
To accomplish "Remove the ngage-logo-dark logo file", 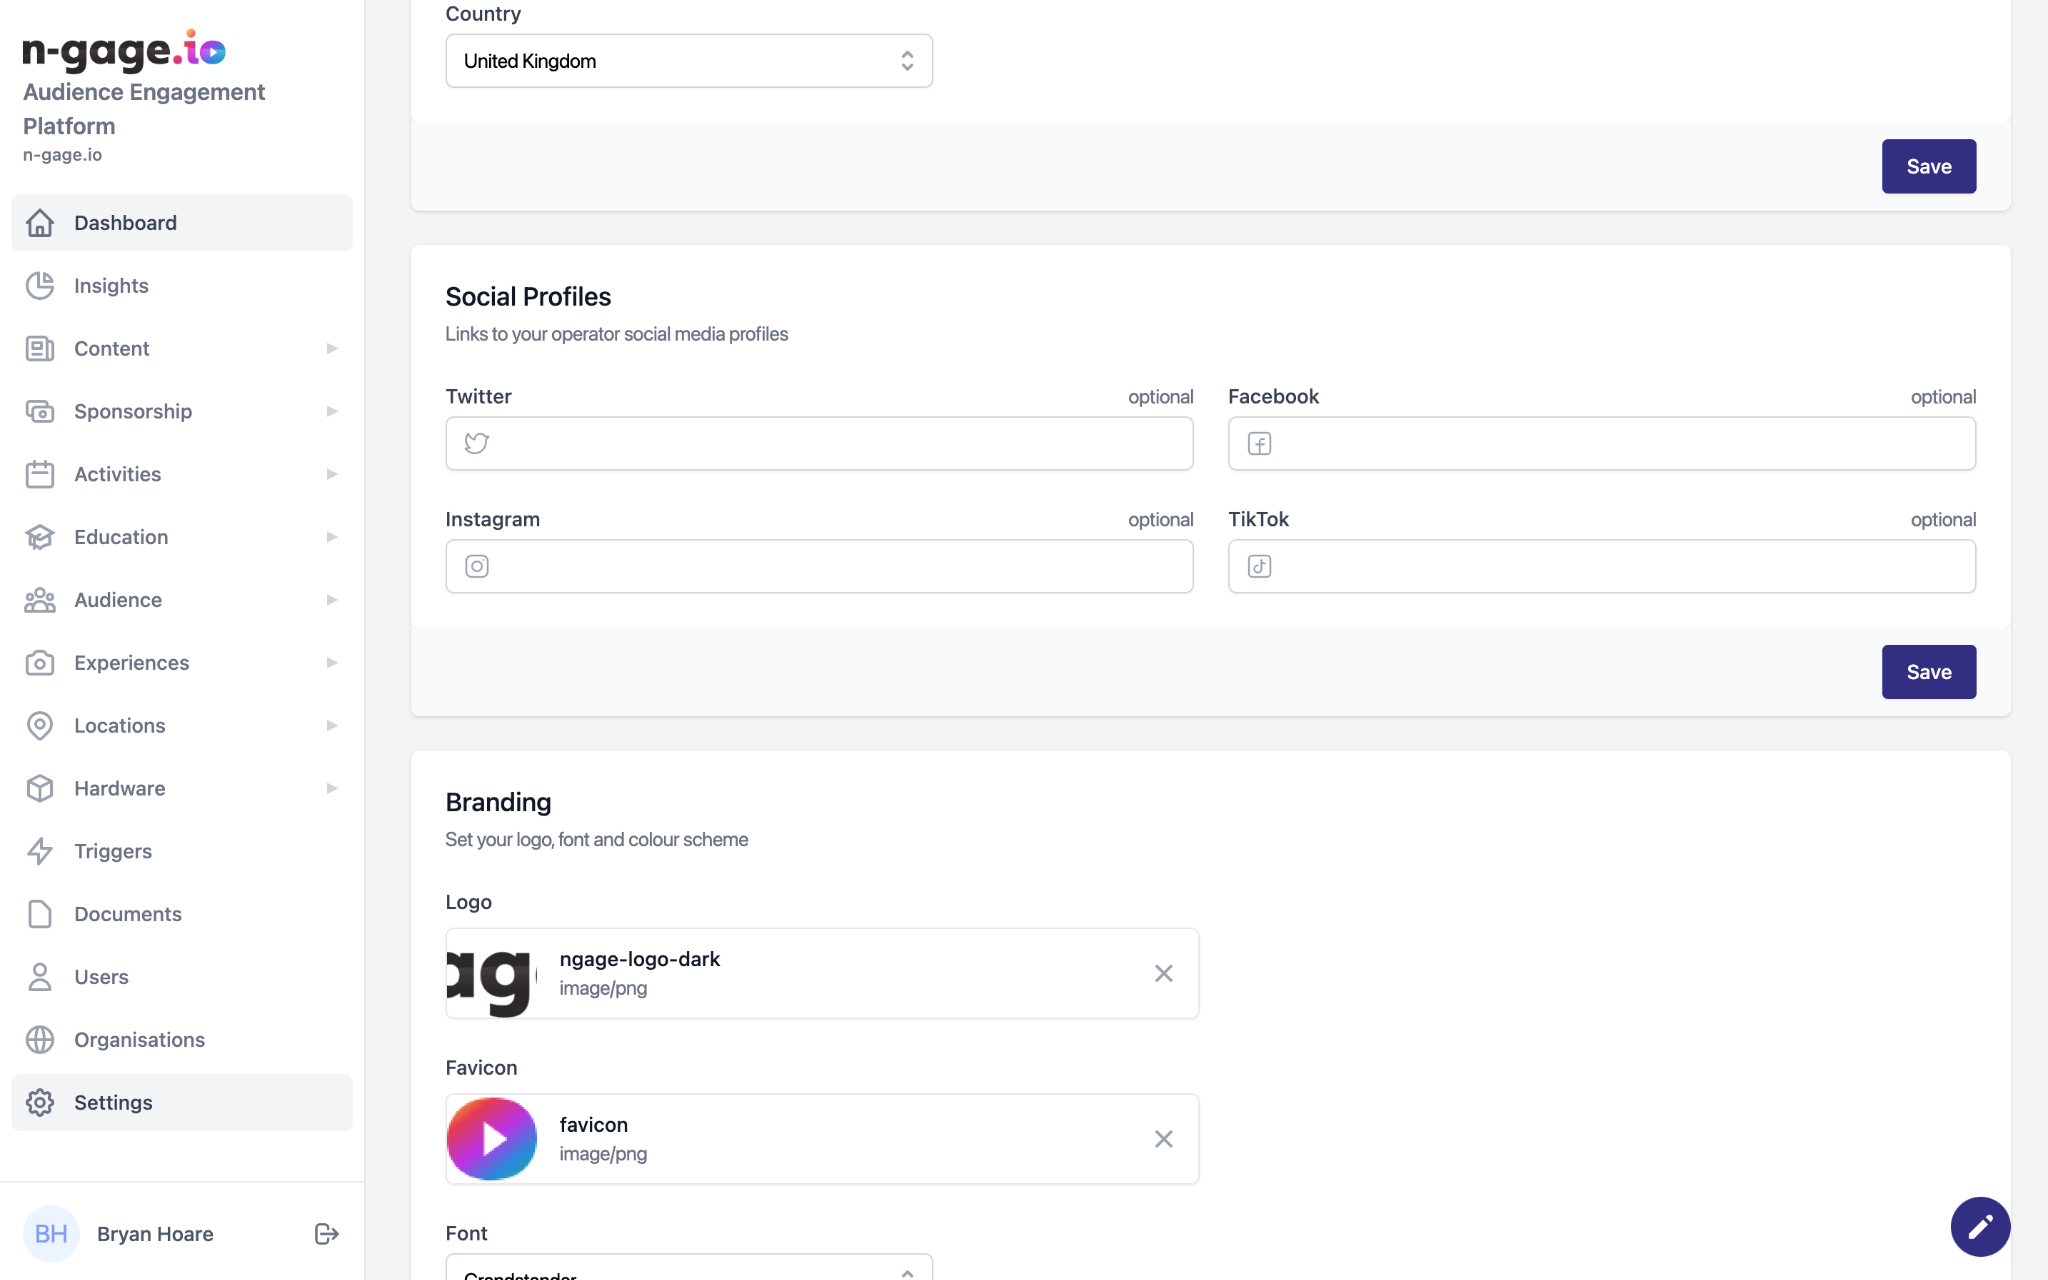I will [x=1163, y=973].
